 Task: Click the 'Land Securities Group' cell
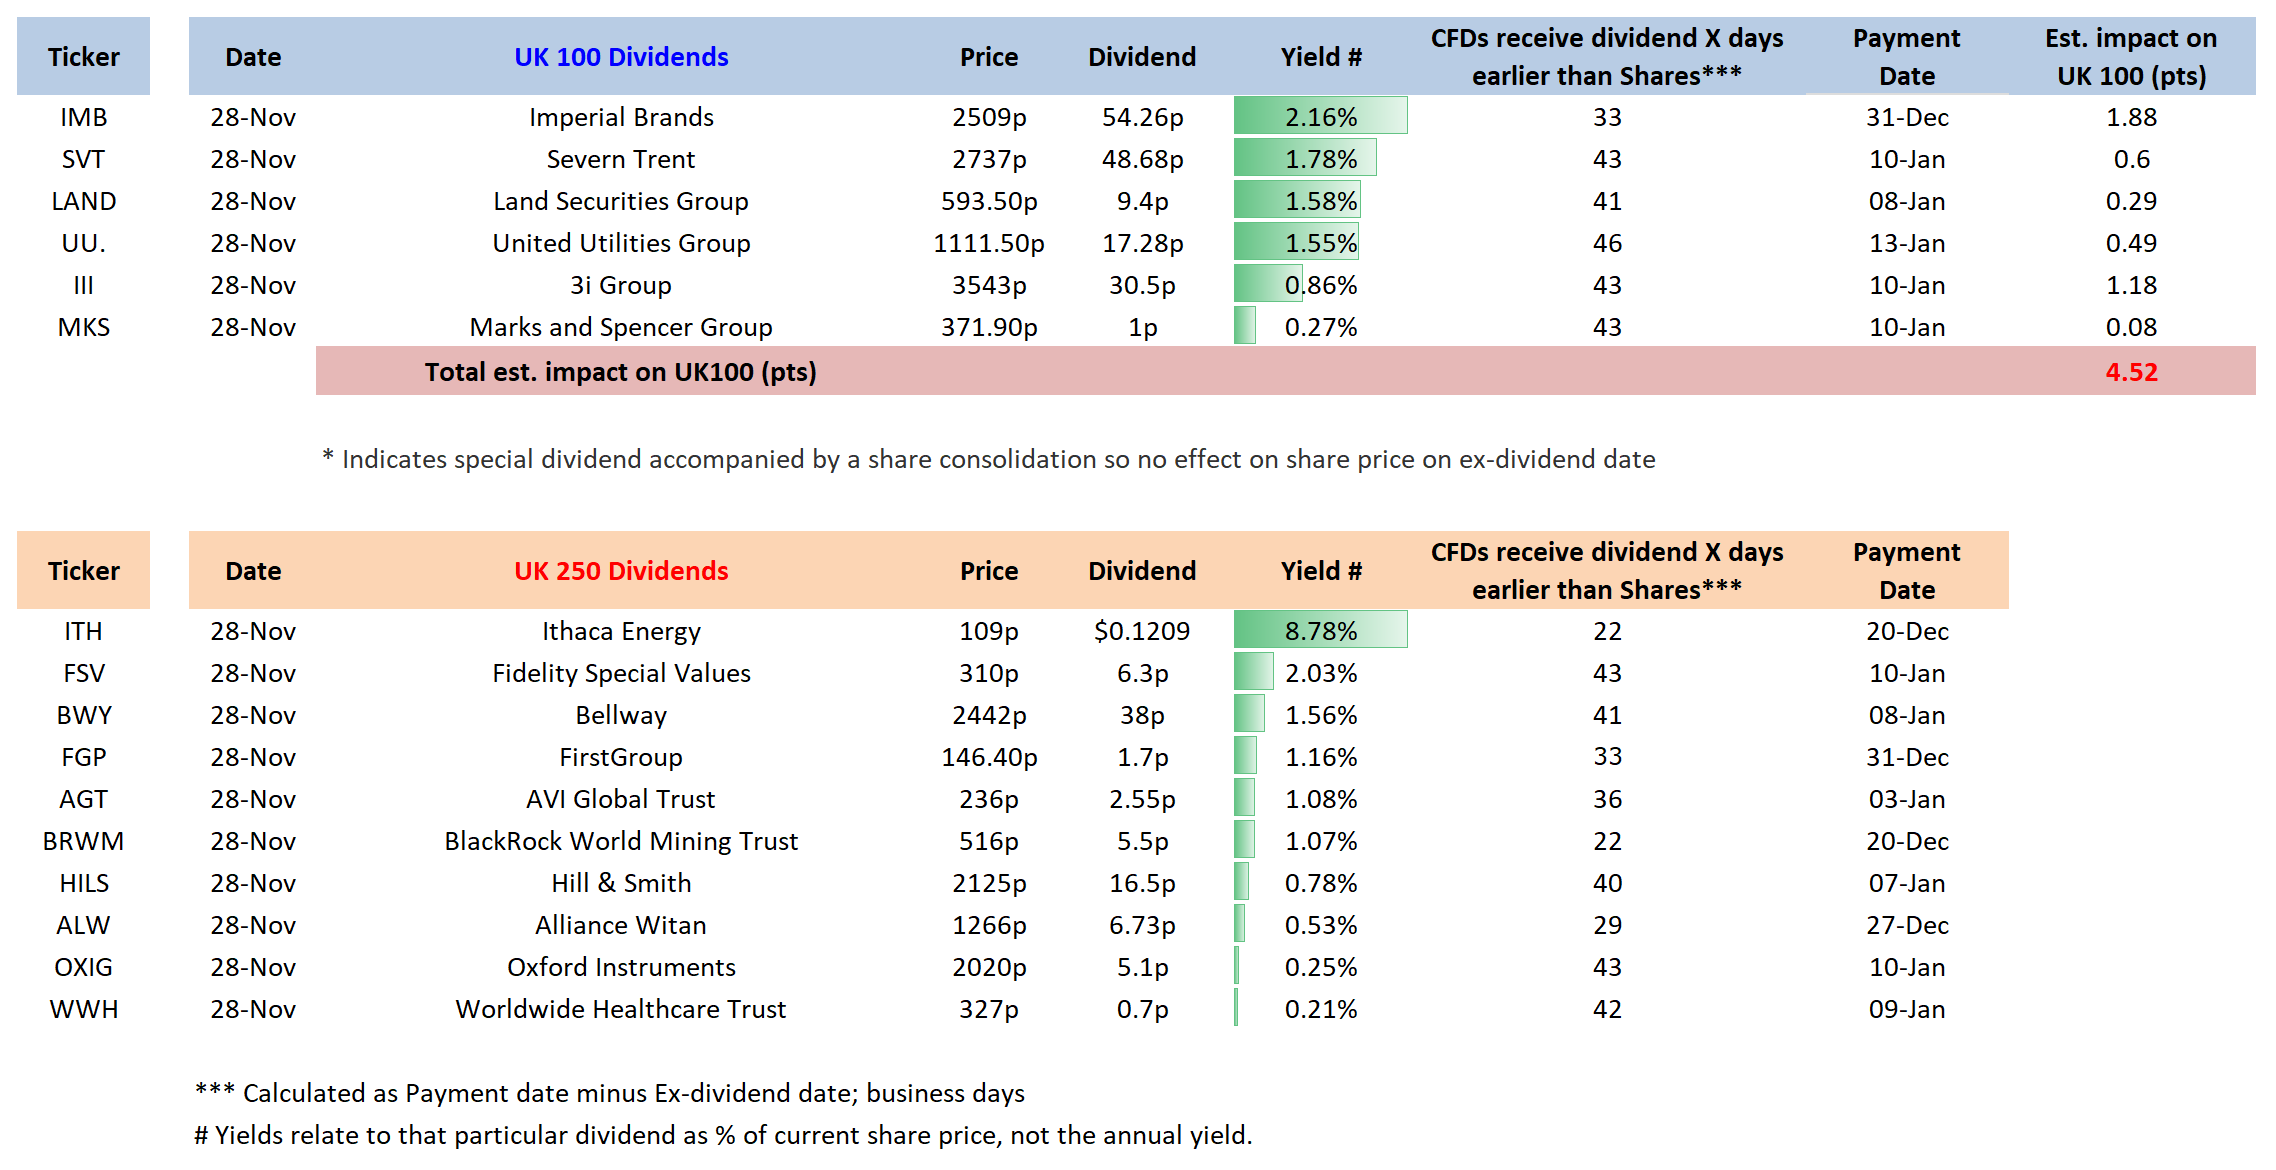tap(621, 201)
